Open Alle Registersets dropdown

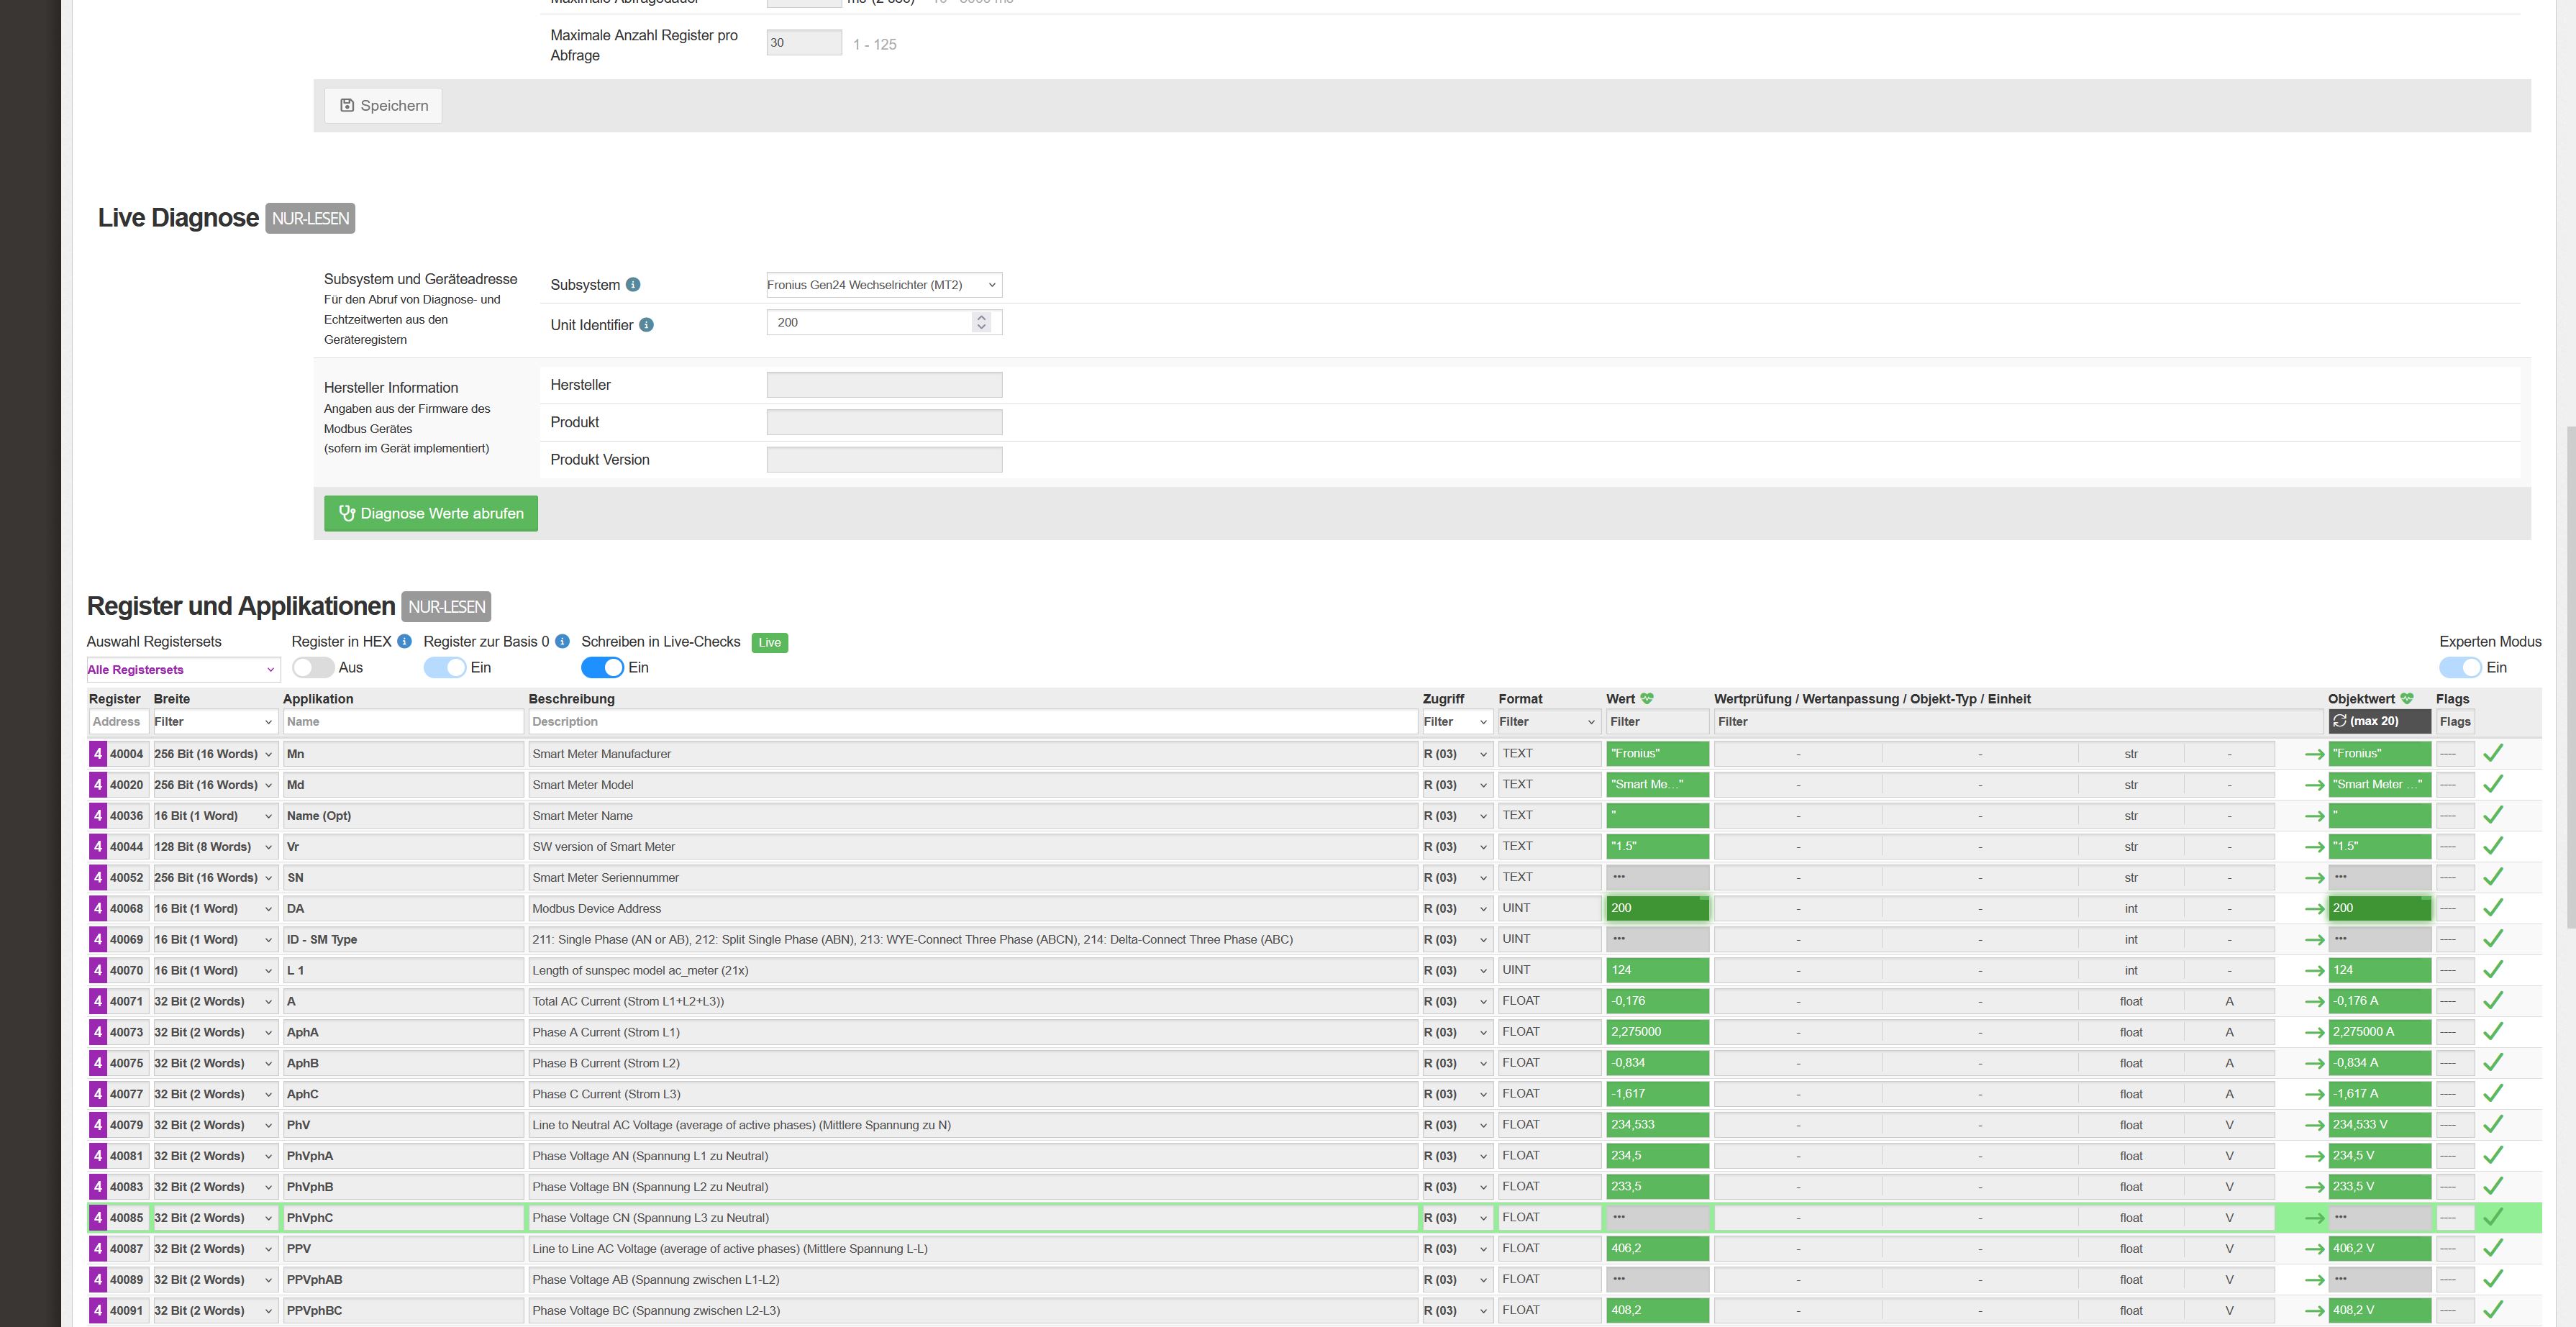click(x=182, y=670)
